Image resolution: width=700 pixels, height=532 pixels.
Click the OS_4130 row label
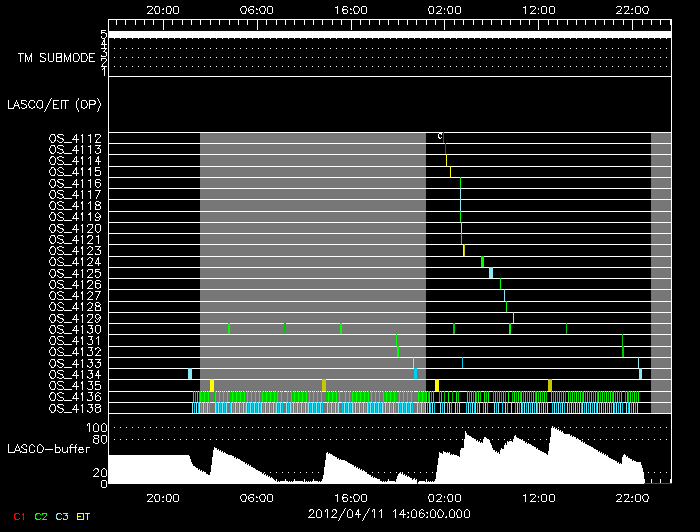coord(75,329)
